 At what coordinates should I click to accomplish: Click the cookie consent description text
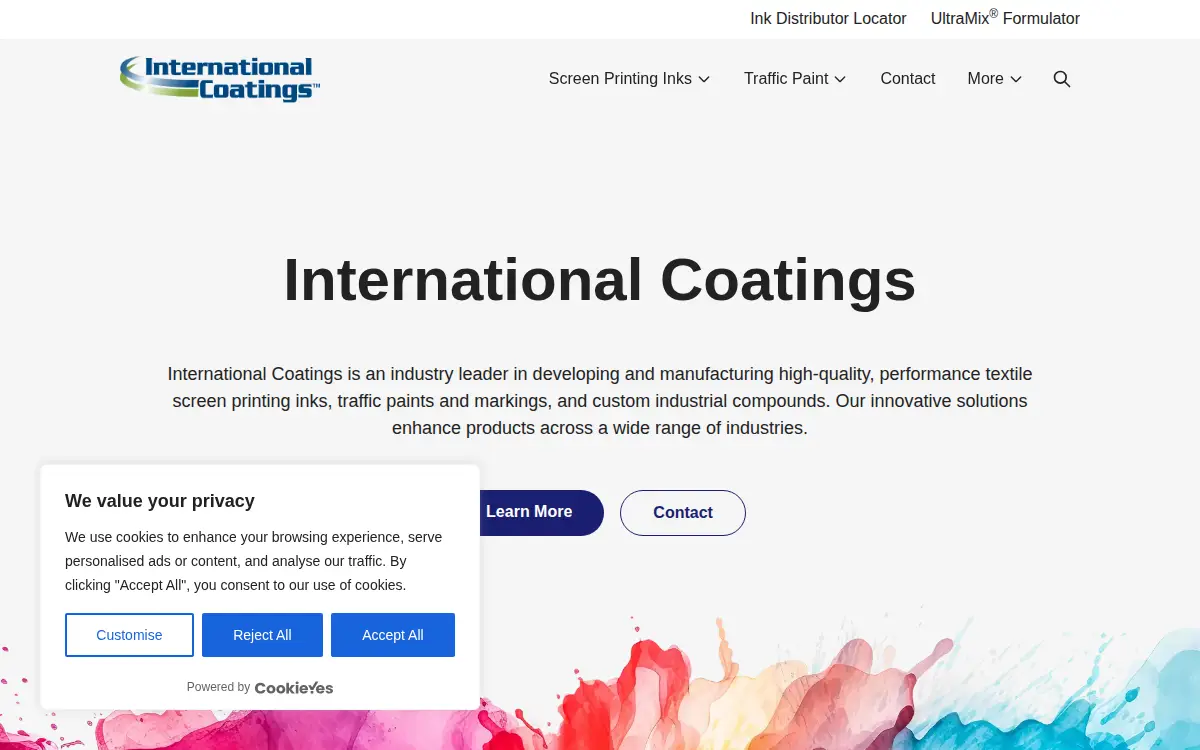[x=253, y=561]
